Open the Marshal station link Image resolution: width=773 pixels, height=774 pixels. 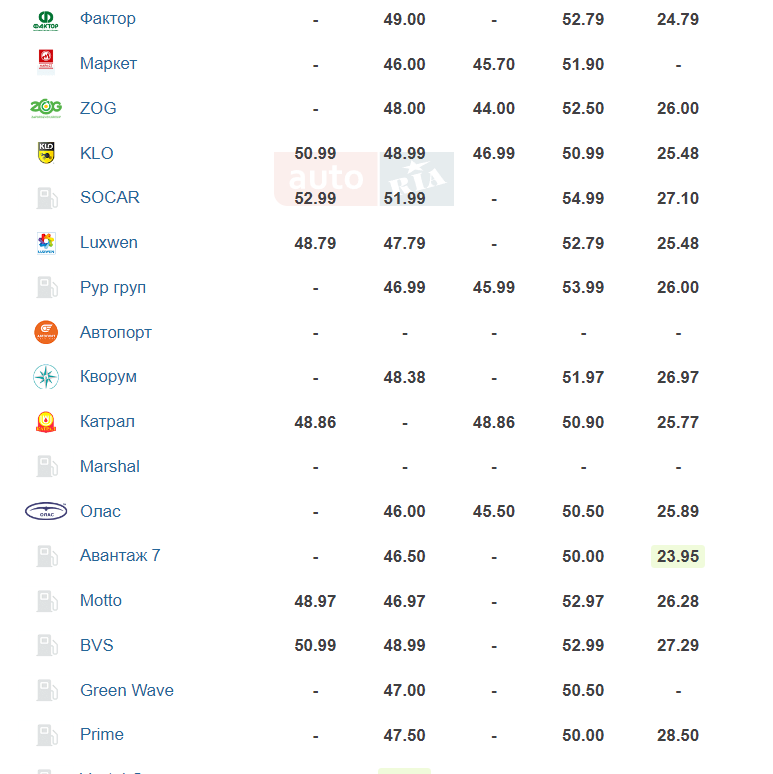pos(110,466)
